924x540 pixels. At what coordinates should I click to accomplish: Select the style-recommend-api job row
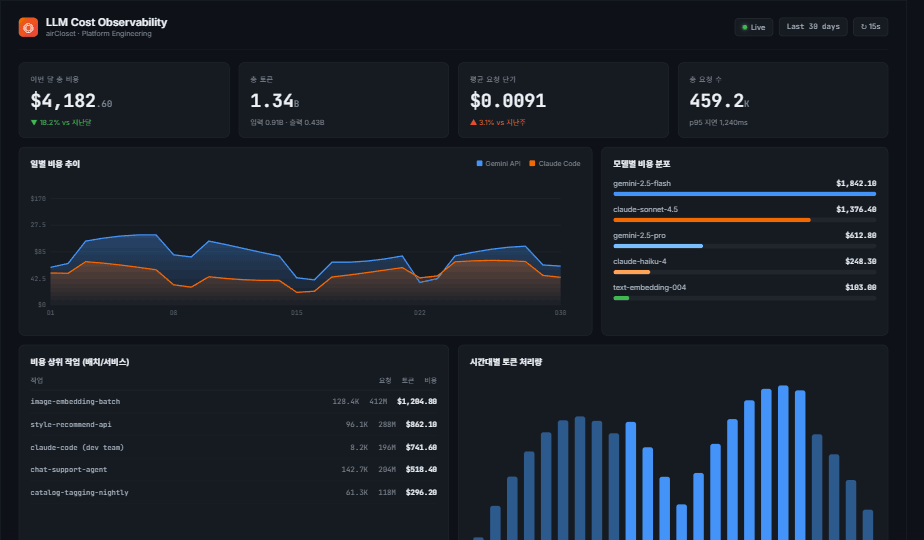pos(233,424)
